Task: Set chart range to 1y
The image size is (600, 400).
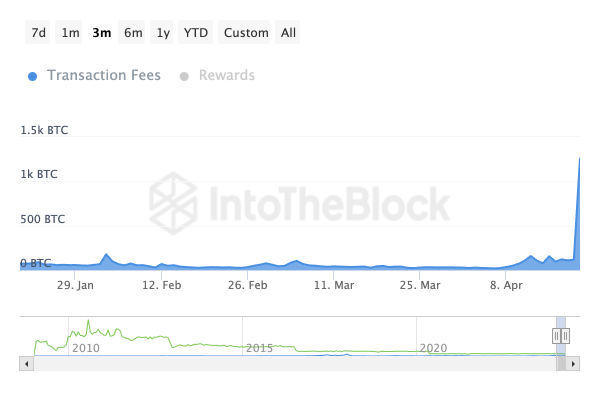Action: tap(163, 32)
